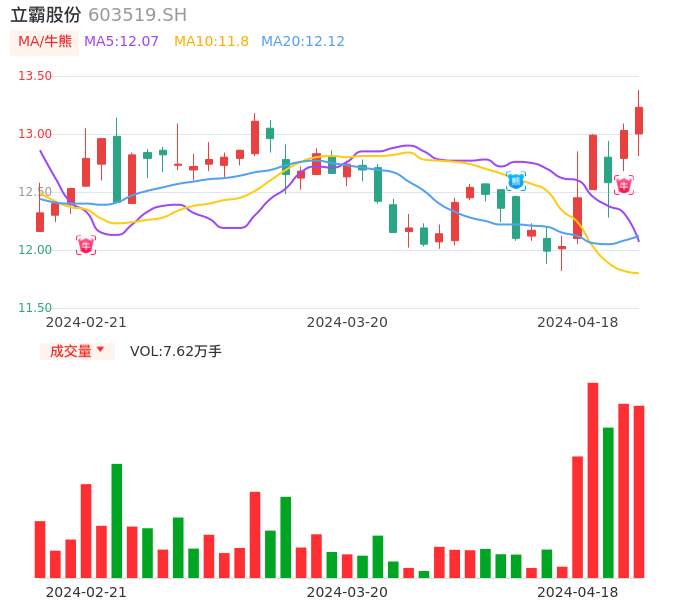This screenshot has width=686, height=606.
Task: Click the tallest red volume bar
Action: pyautogui.click(x=593, y=480)
